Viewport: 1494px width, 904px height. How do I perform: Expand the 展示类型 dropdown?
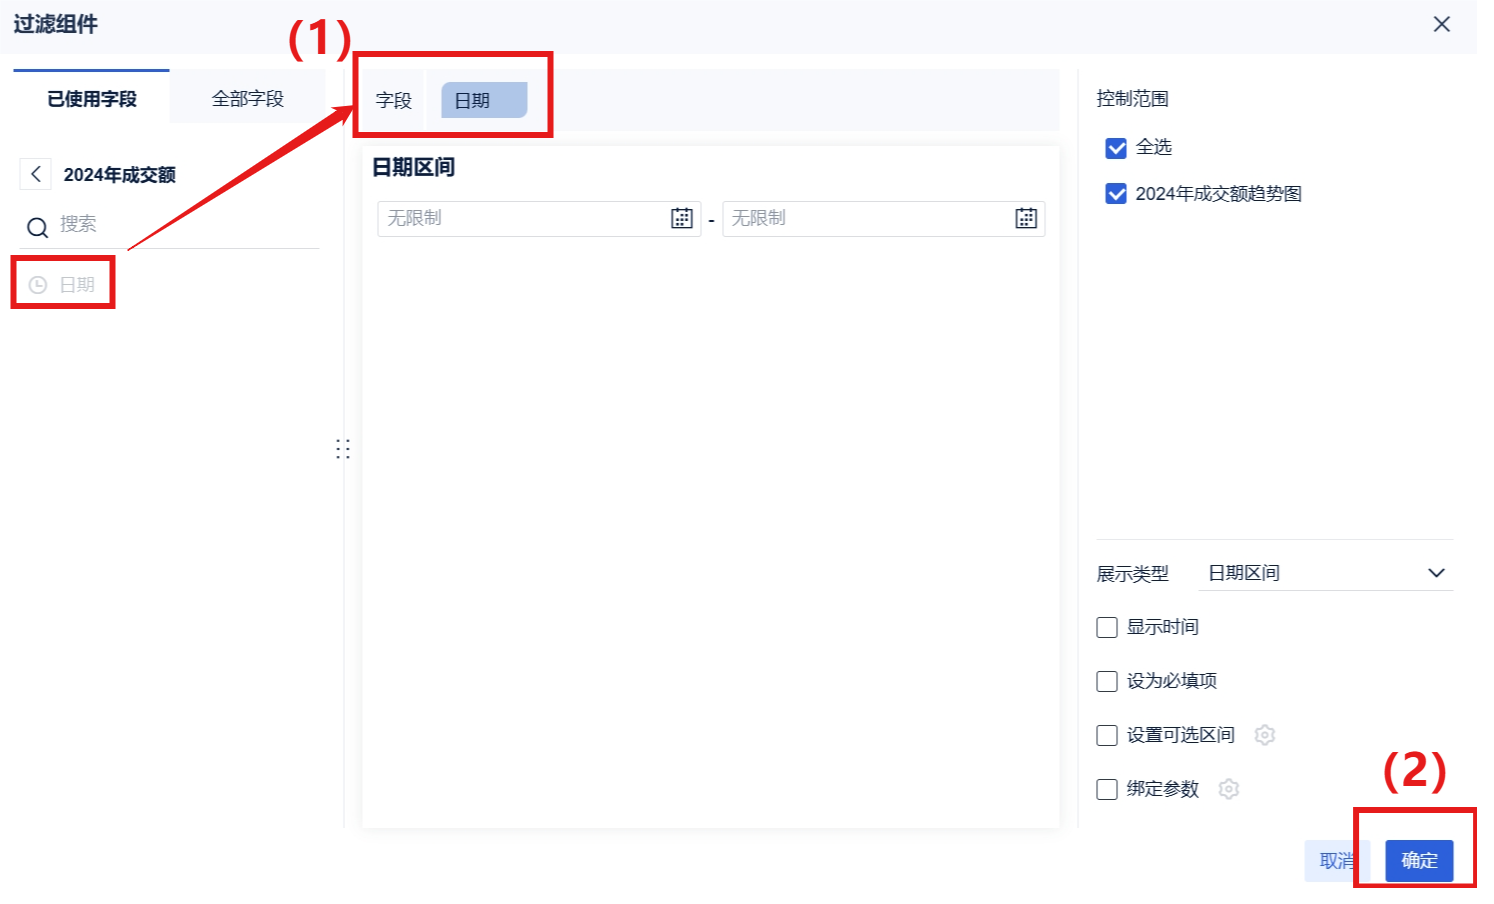point(1325,573)
